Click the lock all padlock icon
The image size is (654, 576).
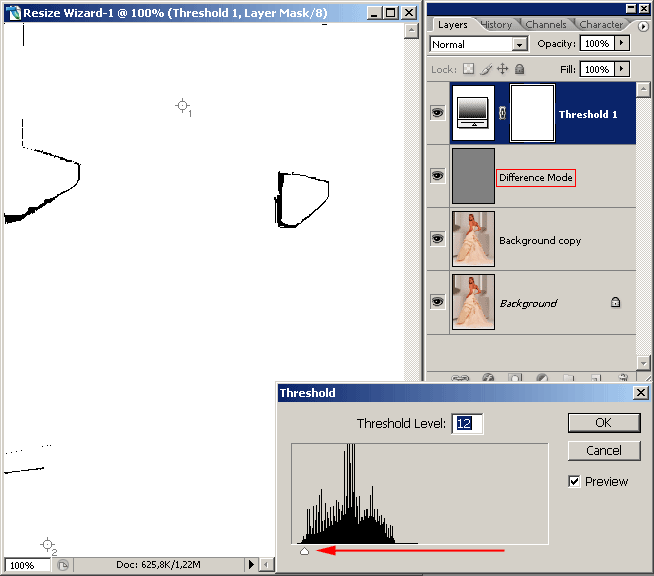[x=519, y=70]
